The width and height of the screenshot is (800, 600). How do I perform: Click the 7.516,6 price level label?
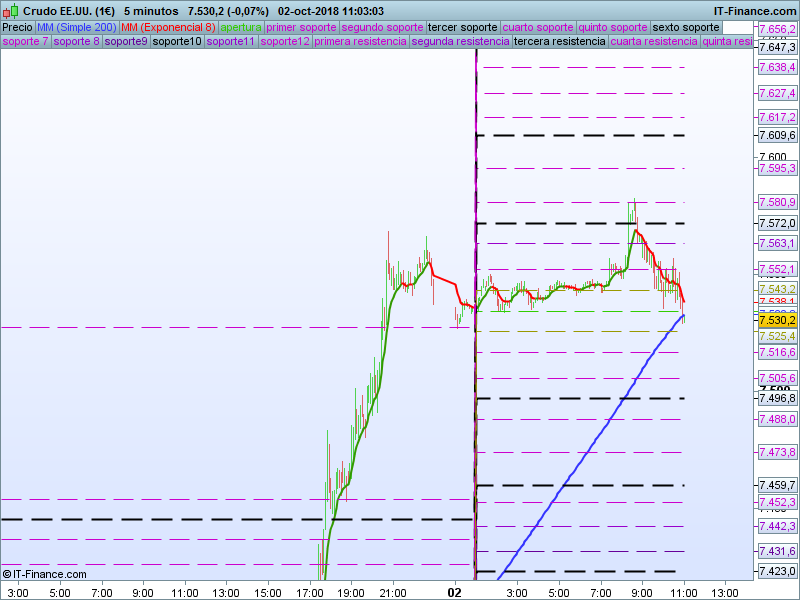pos(777,353)
